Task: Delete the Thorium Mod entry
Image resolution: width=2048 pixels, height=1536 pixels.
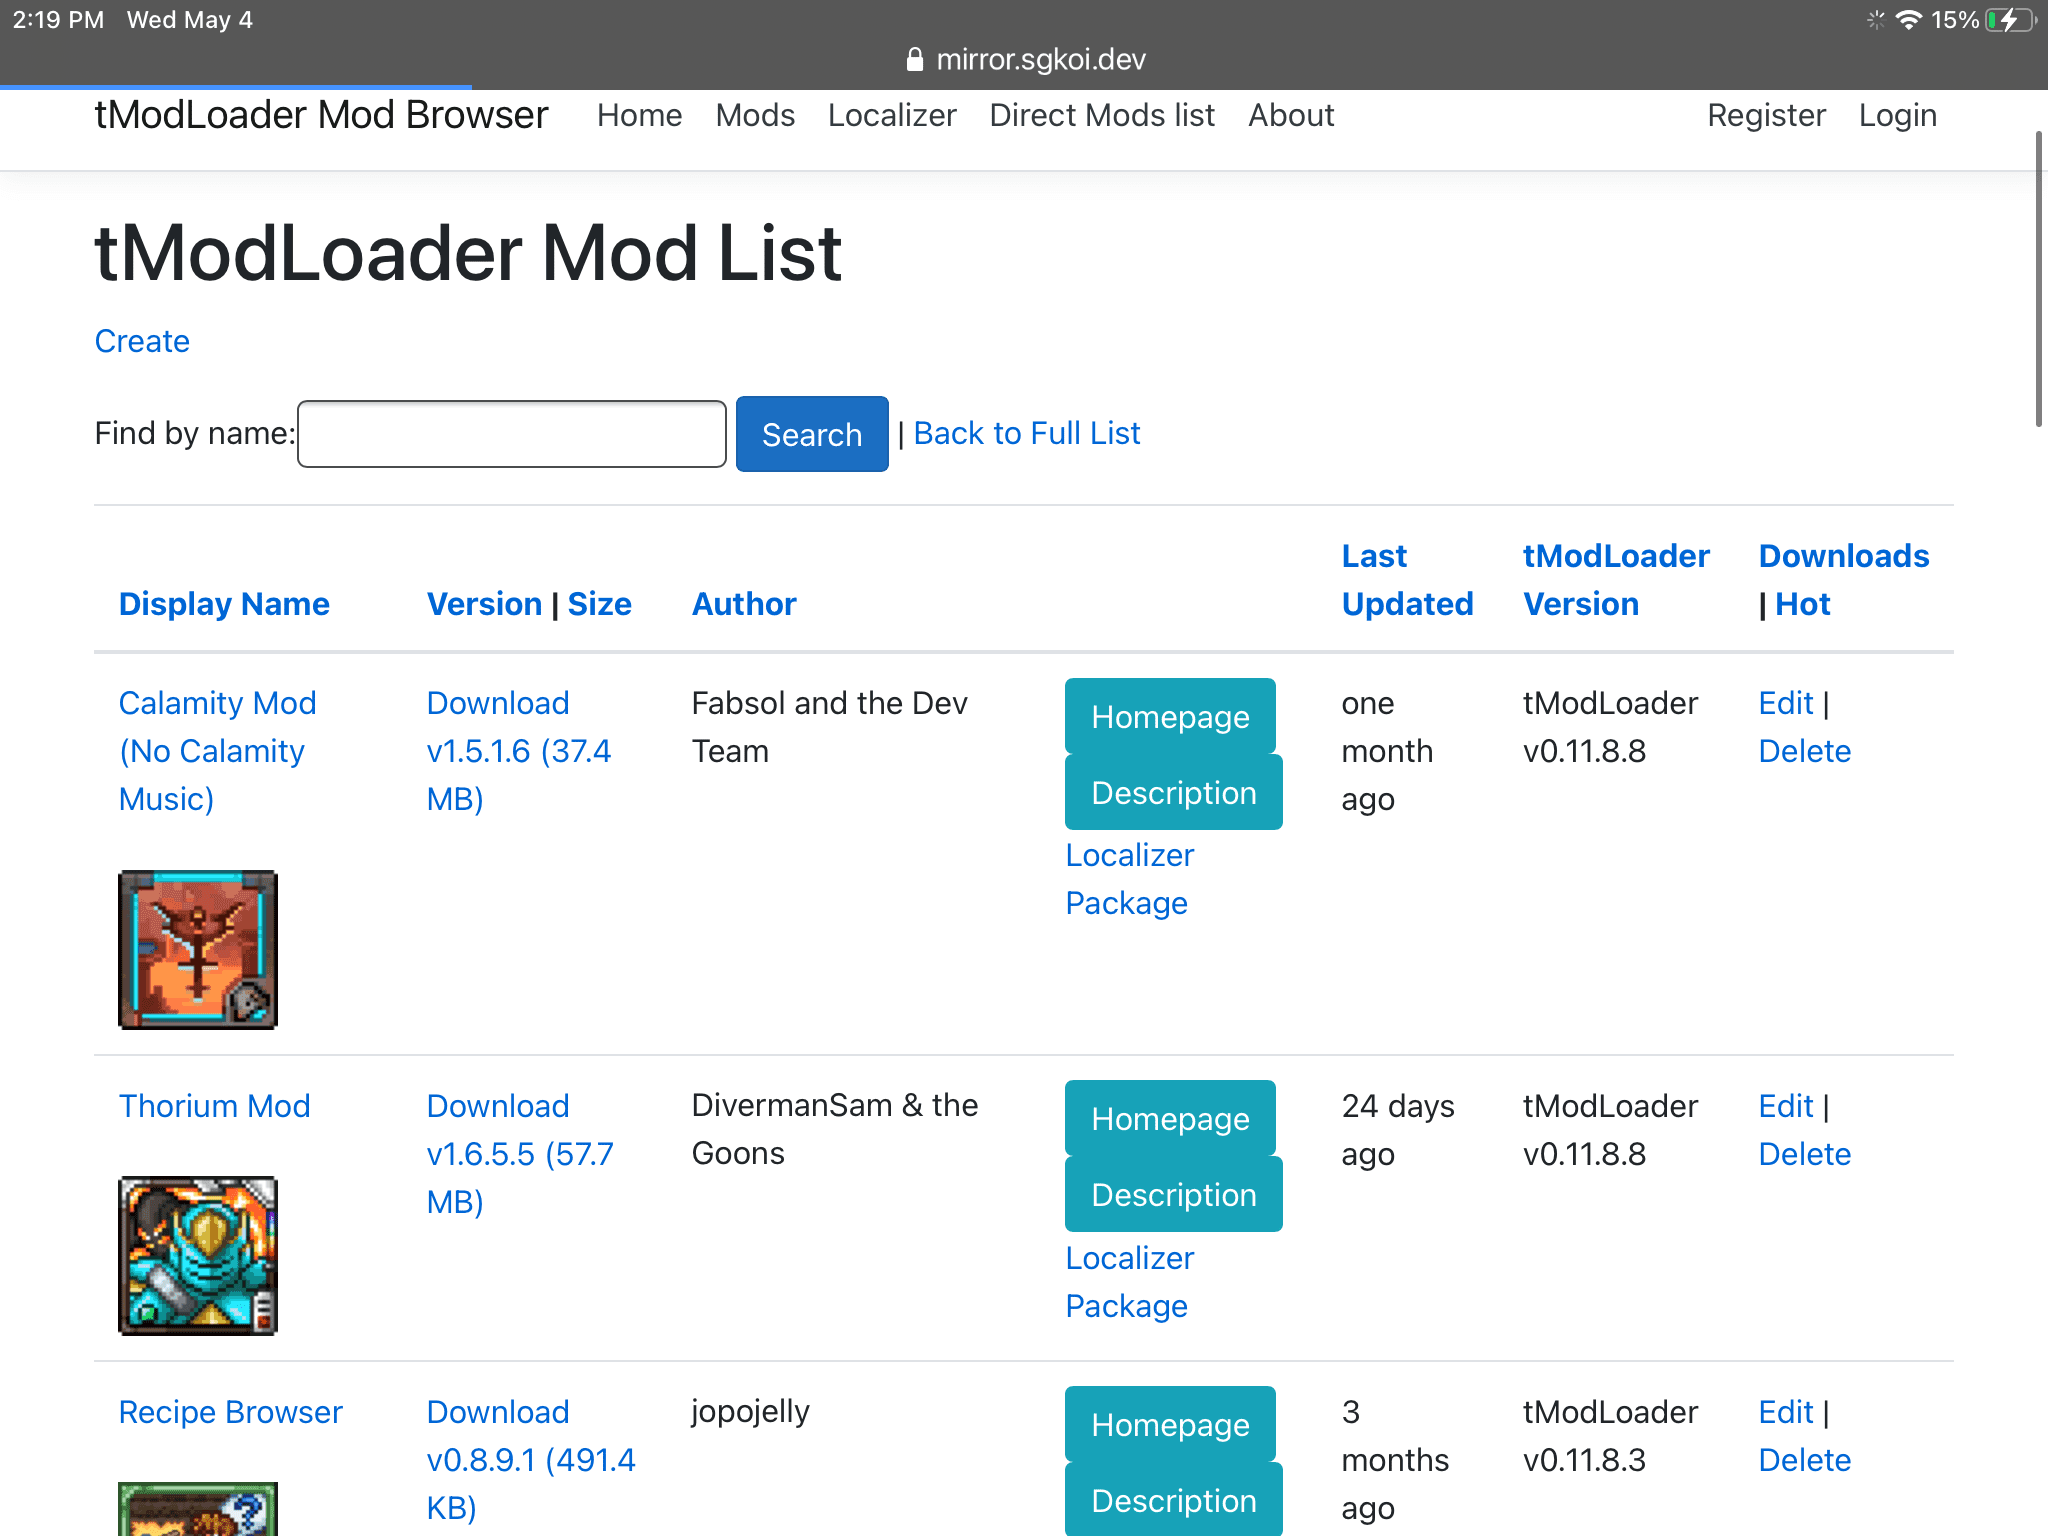Action: 1805,1154
